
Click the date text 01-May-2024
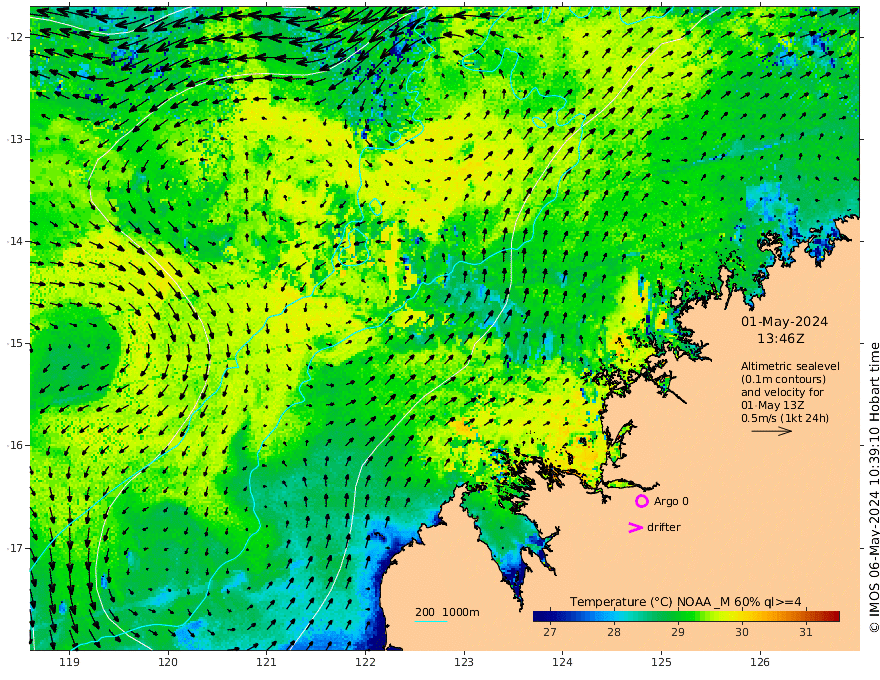[x=785, y=321]
